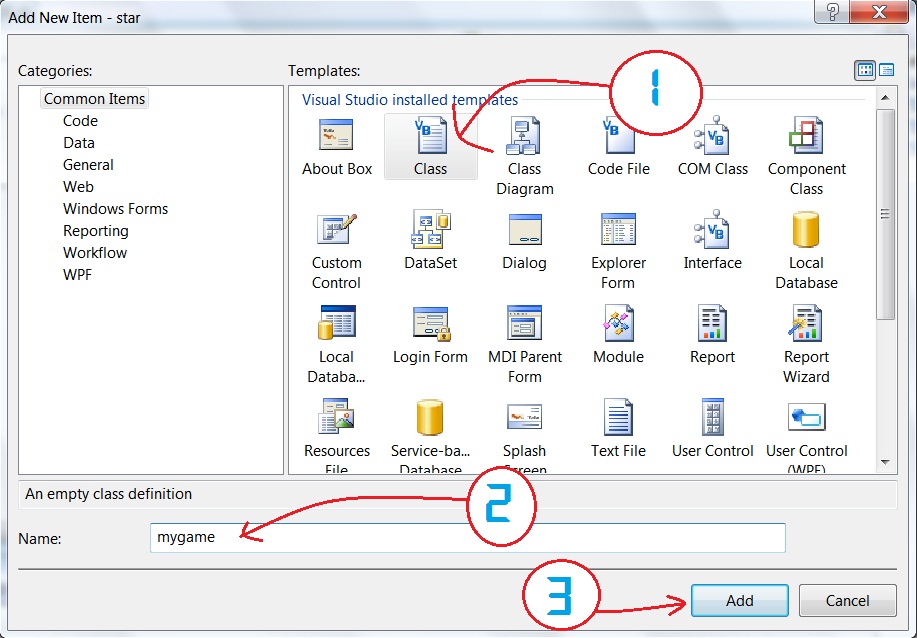Choose the COM Class template
The height and width of the screenshot is (638, 917).
click(x=712, y=146)
